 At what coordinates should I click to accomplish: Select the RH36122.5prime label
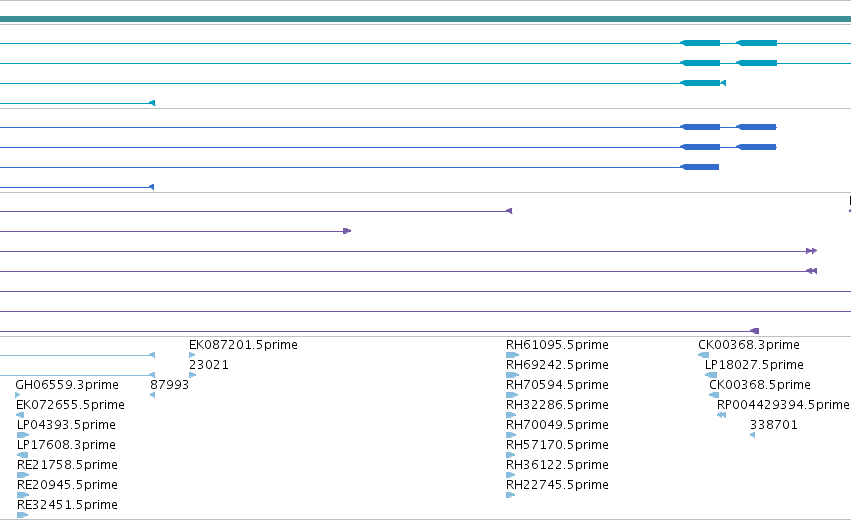click(557, 465)
